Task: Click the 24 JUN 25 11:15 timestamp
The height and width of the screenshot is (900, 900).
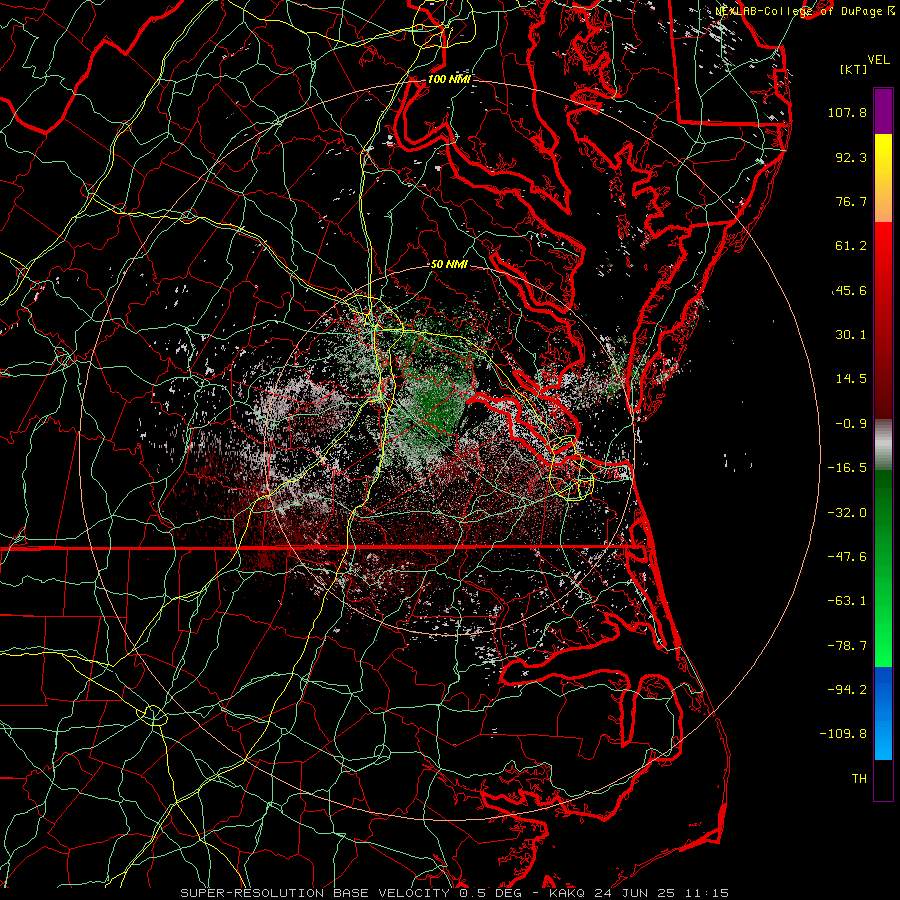Action: (x=660, y=893)
